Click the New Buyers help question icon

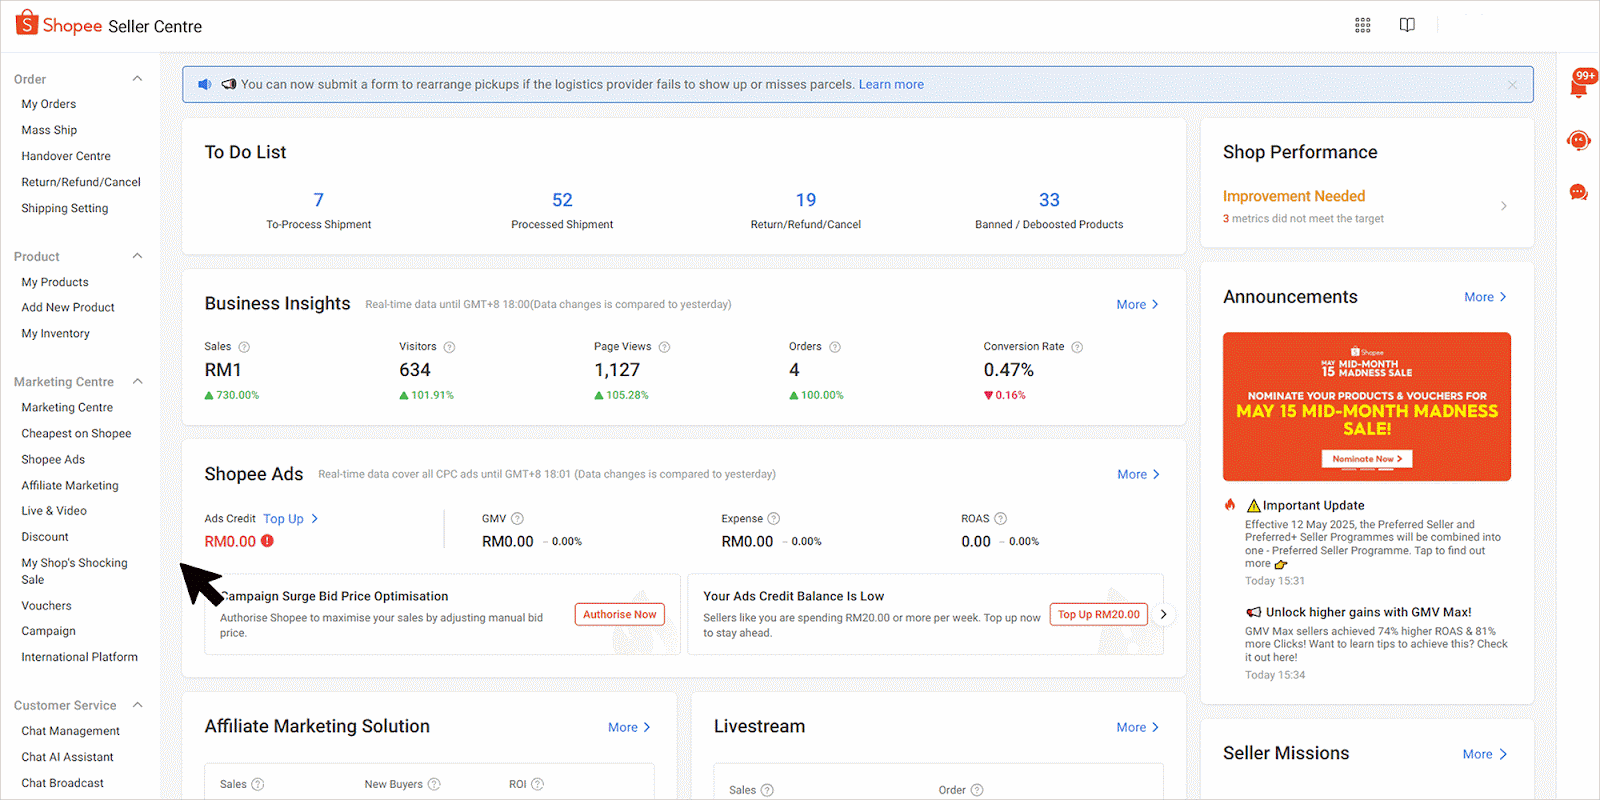[x=434, y=784]
